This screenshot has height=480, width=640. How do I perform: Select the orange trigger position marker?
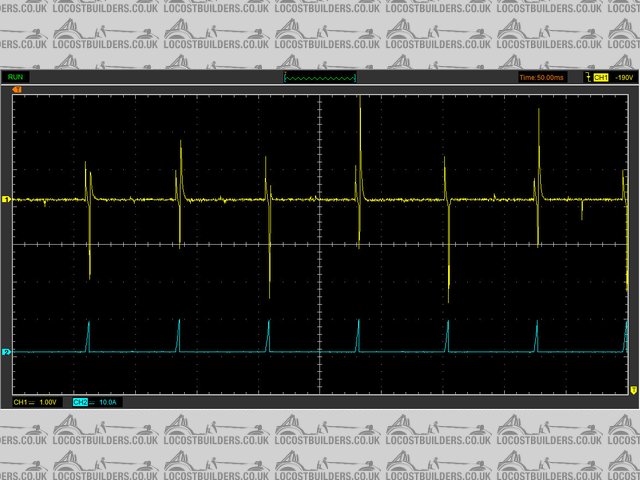(x=17, y=89)
